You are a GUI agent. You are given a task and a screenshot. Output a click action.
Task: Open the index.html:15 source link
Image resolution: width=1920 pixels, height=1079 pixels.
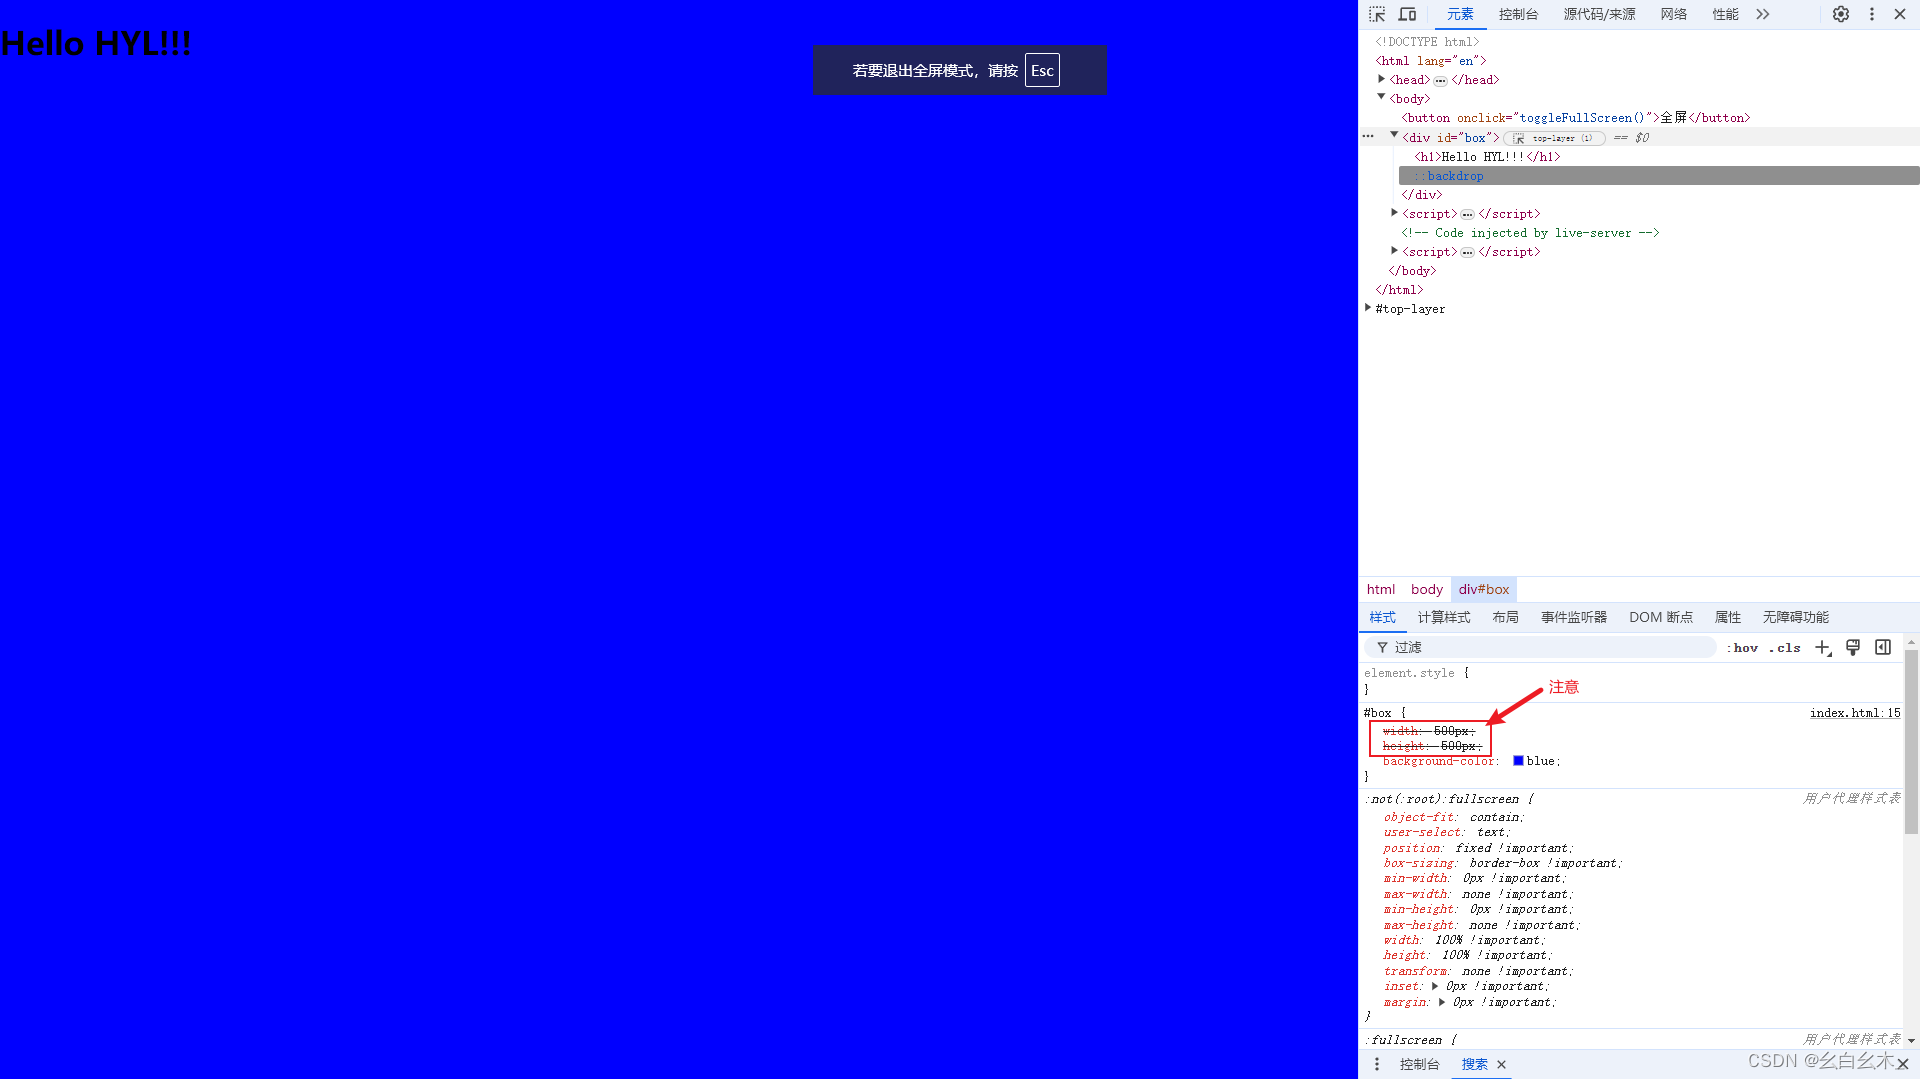pos(1855,713)
